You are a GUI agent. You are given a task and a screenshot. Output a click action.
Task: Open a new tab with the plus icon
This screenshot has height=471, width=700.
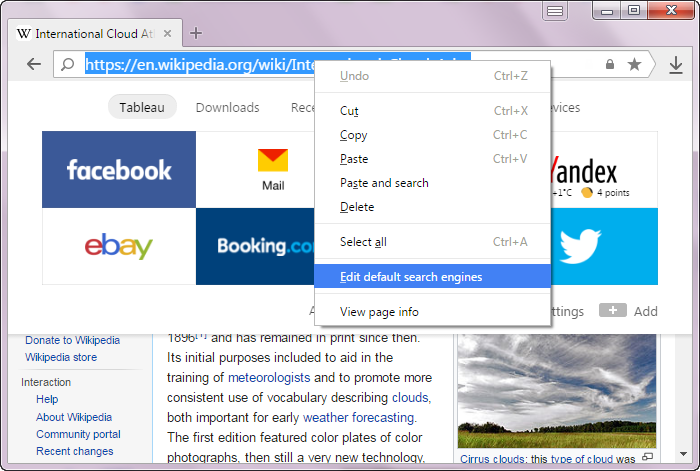click(196, 33)
